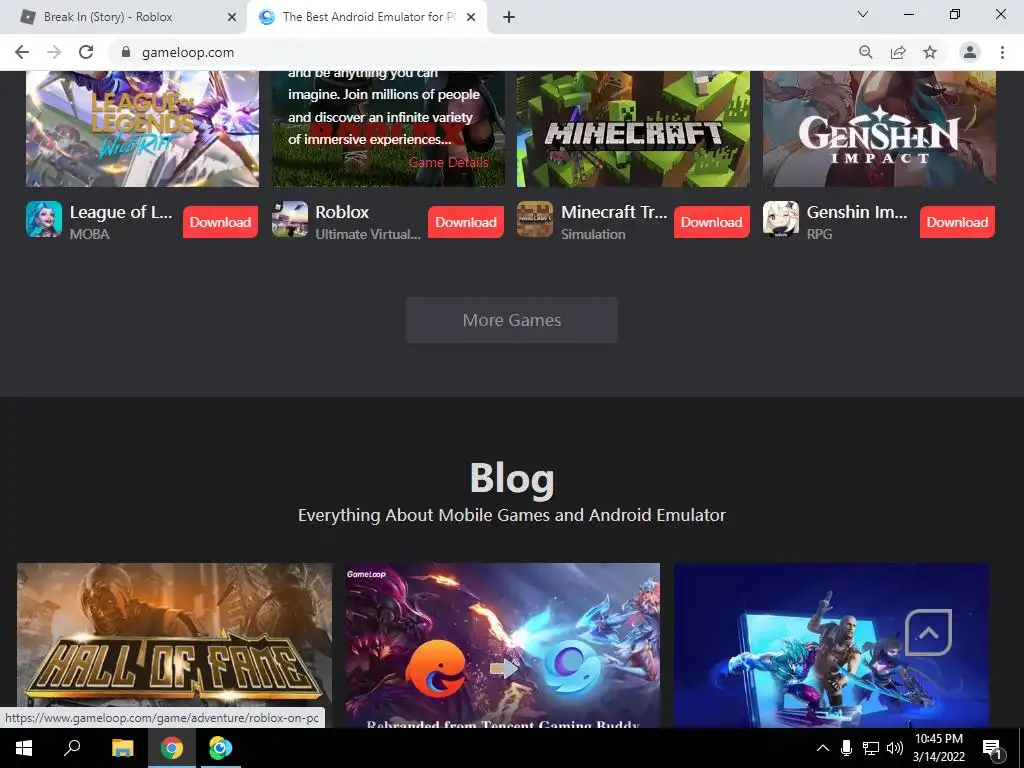
Task: Click the Ultimate Virtual... subtitle text
Action: [x=368, y=234]
